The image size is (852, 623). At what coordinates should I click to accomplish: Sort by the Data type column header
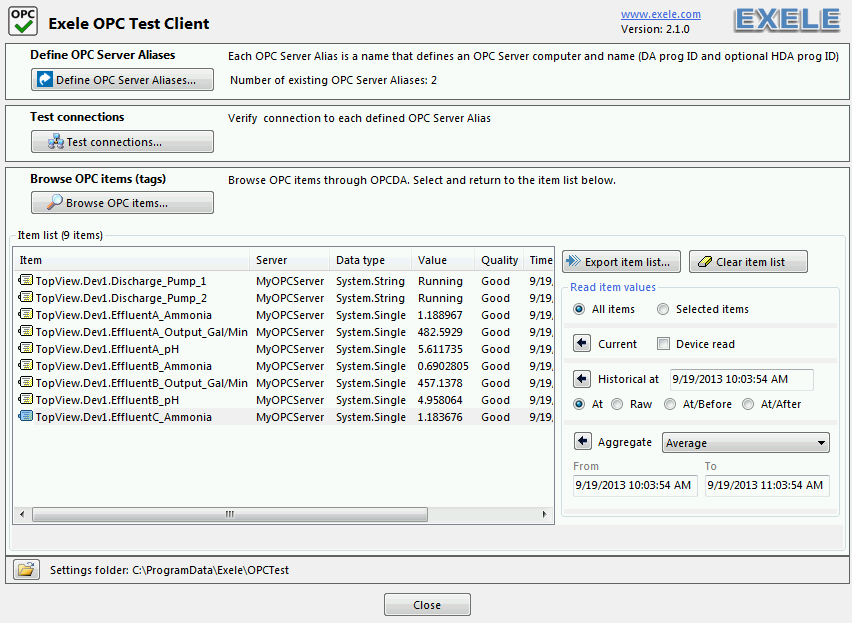[370, 260]
